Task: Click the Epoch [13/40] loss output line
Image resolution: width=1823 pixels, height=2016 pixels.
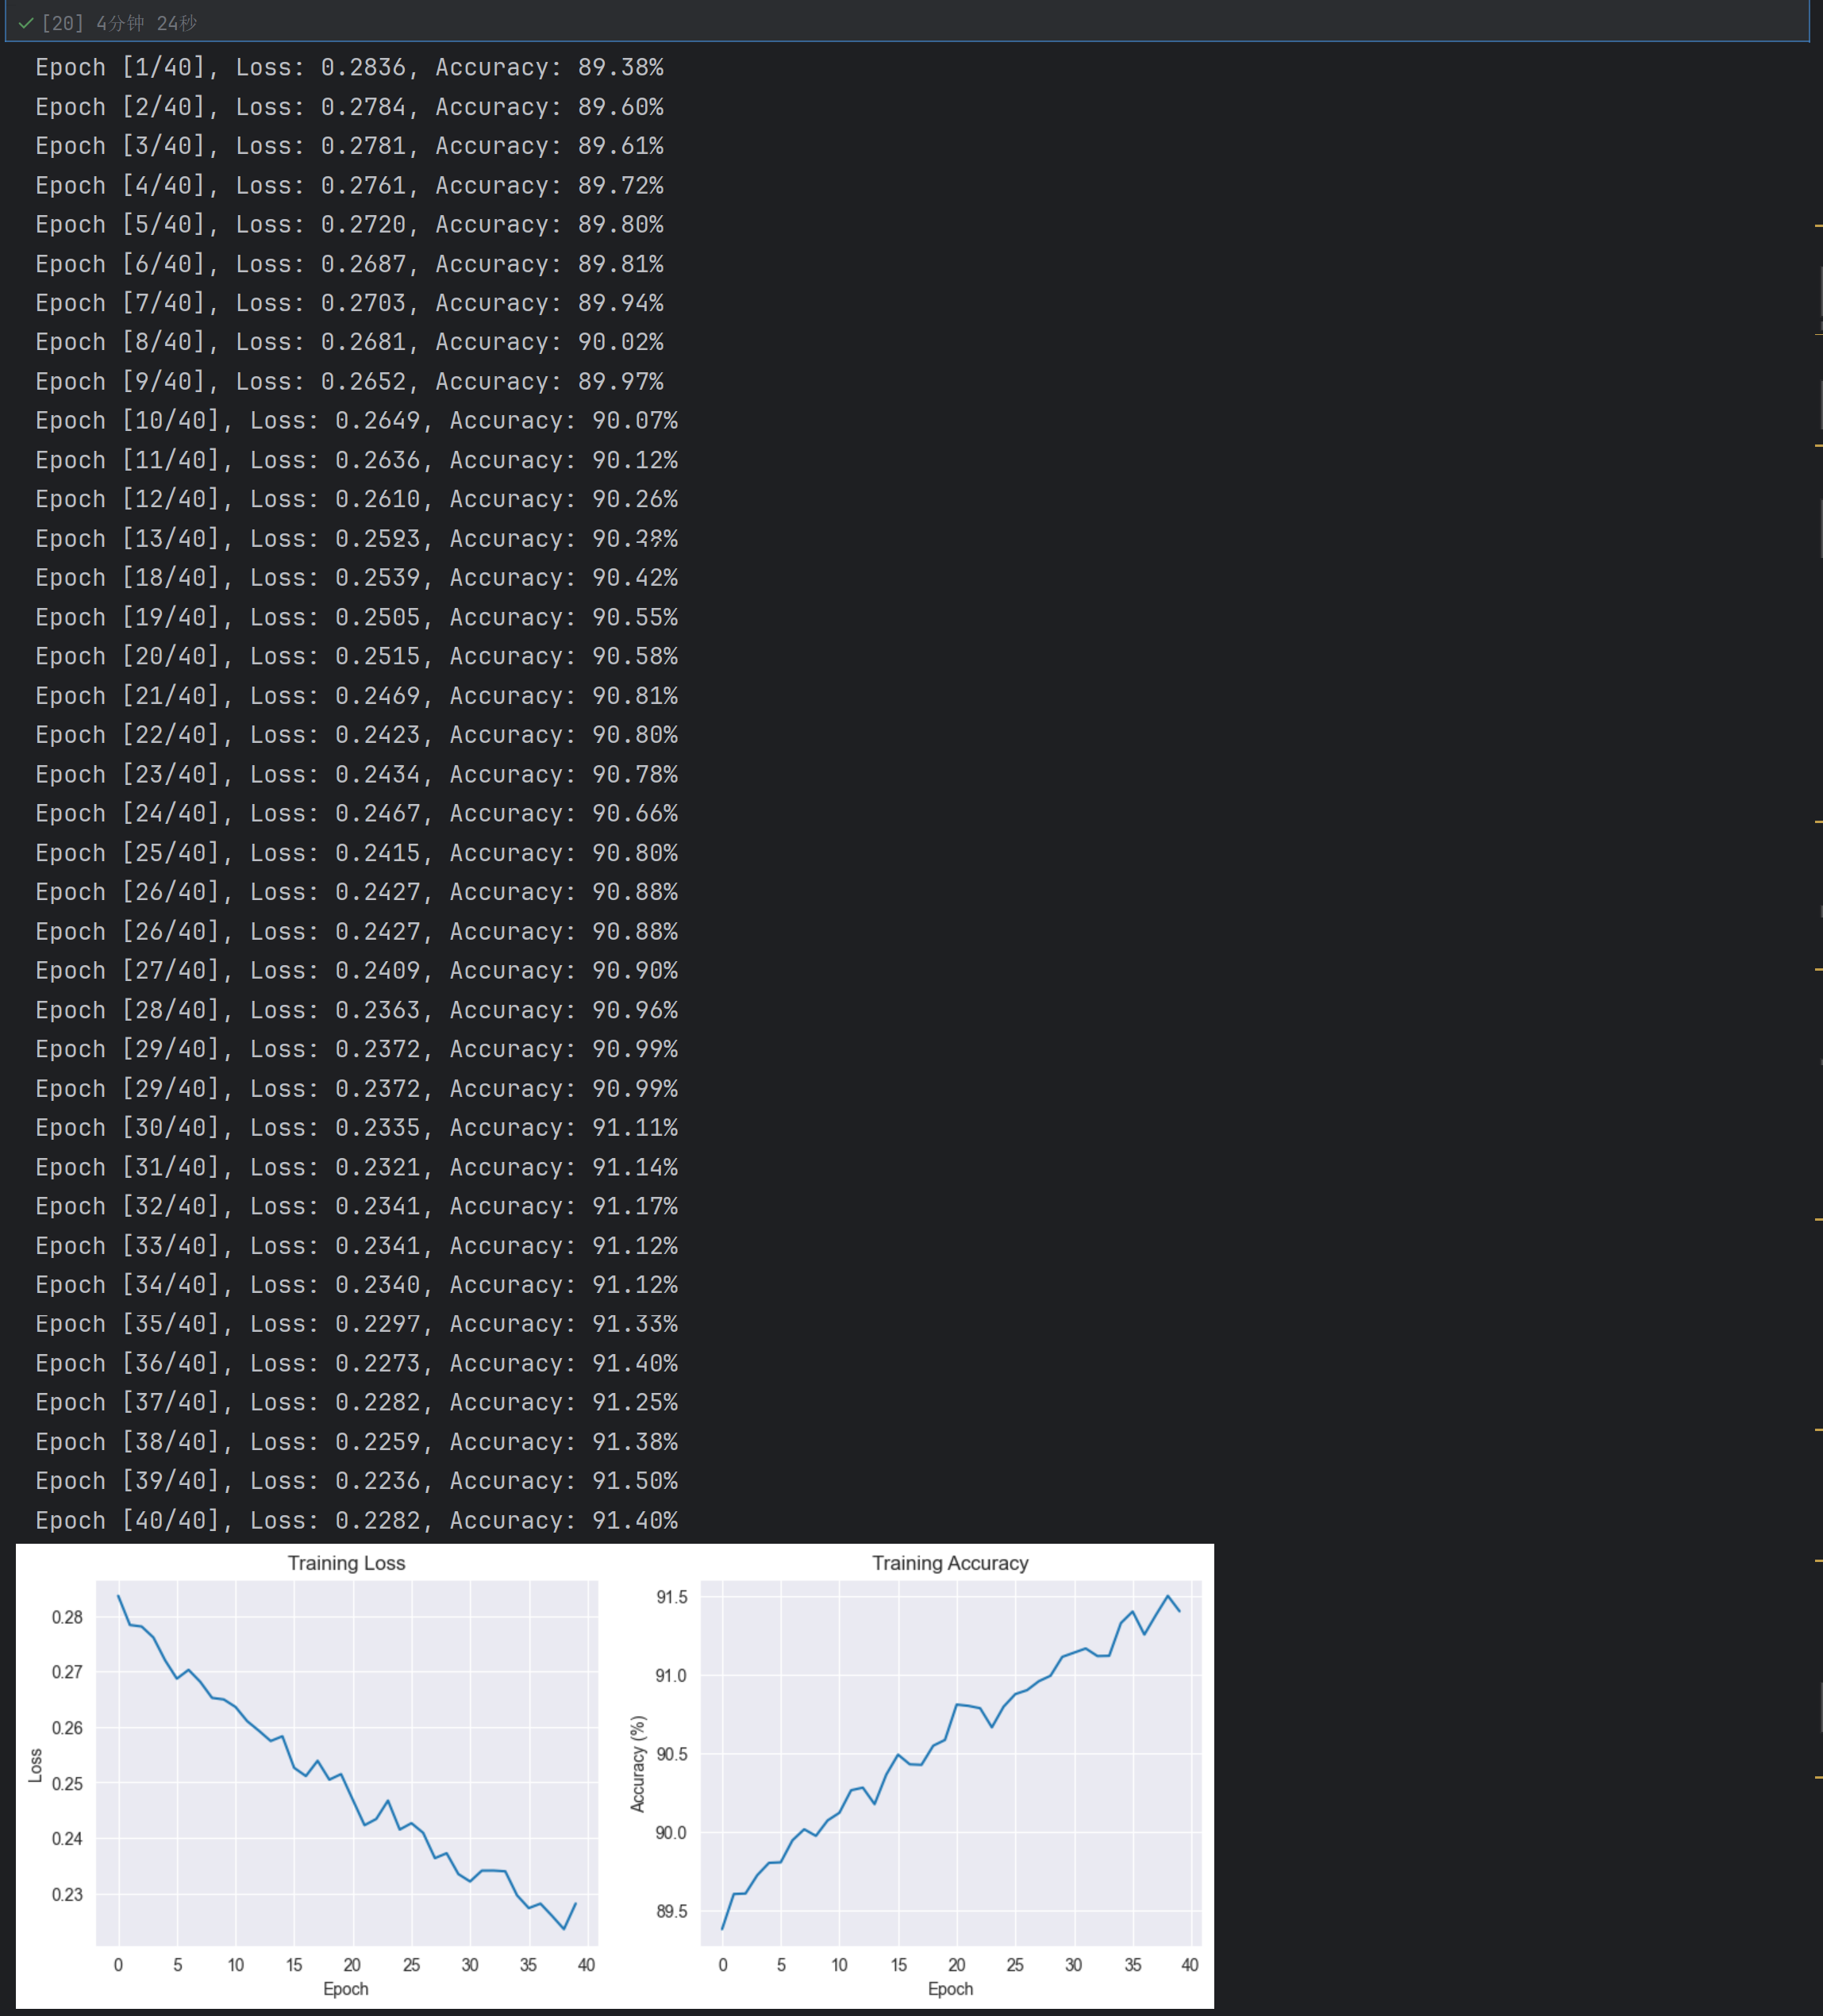Action: (x=356, y=539)
